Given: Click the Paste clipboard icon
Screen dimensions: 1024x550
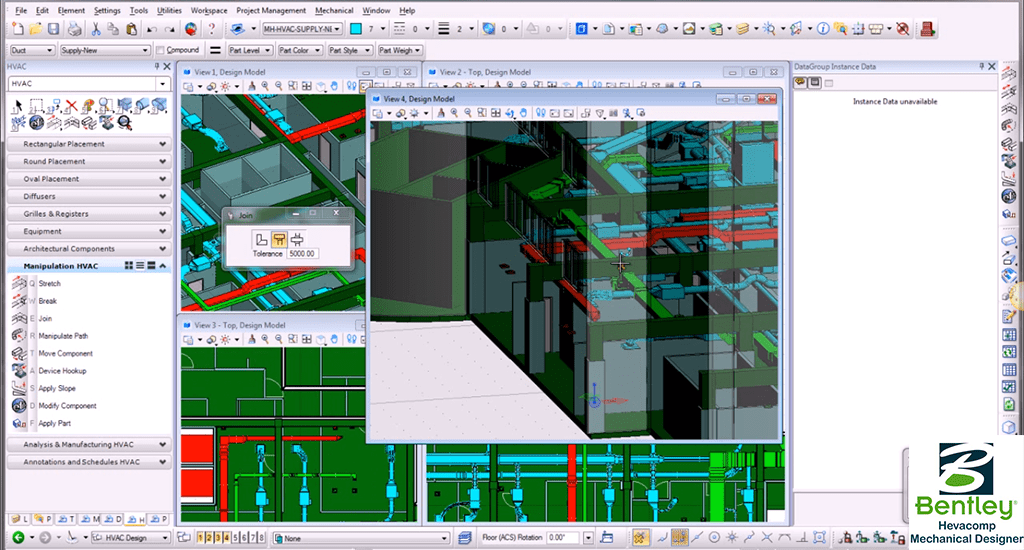Looking at the screenshot, I should click(x=132, y=29).
